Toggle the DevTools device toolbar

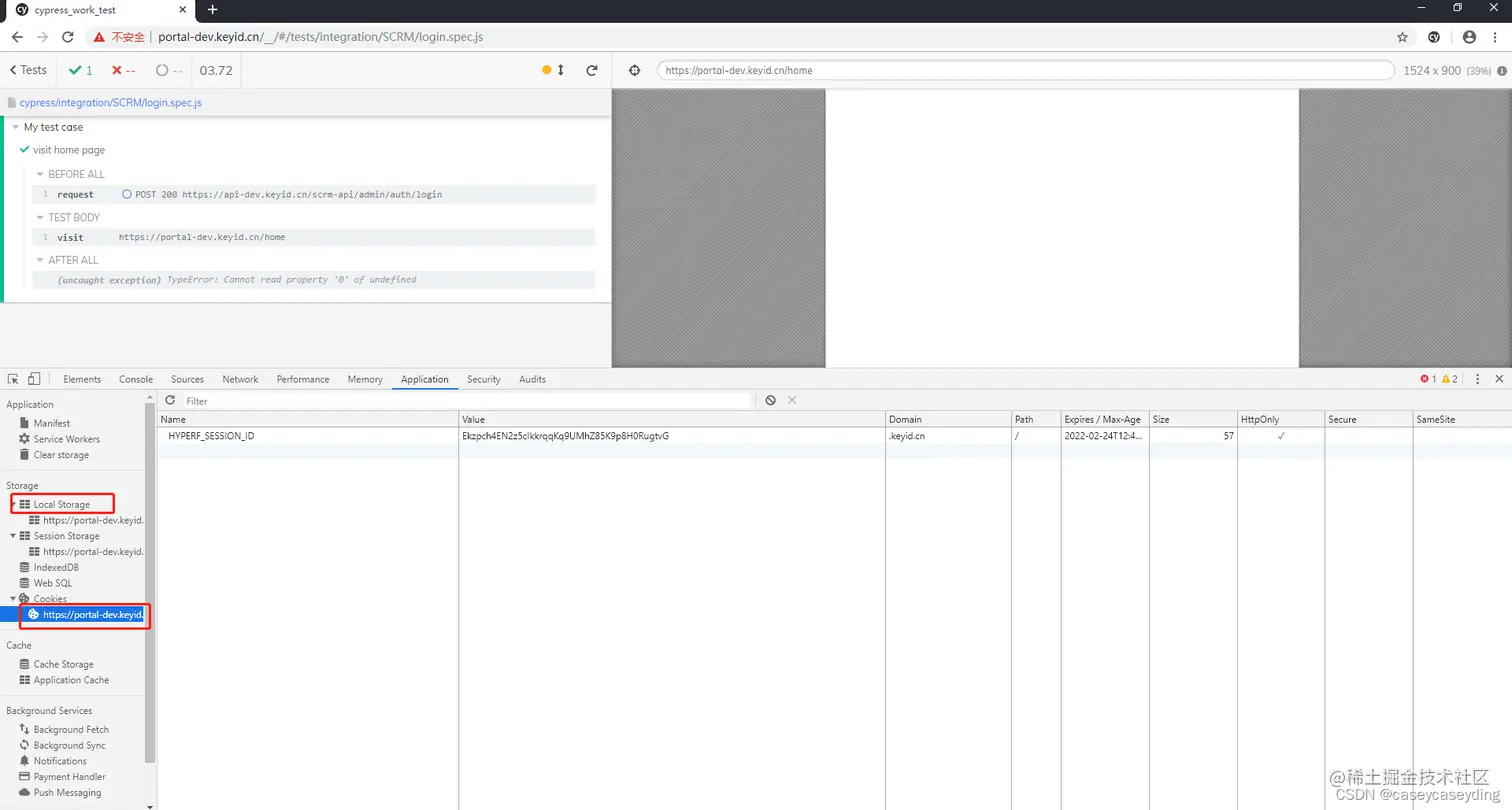pos(34,379)
